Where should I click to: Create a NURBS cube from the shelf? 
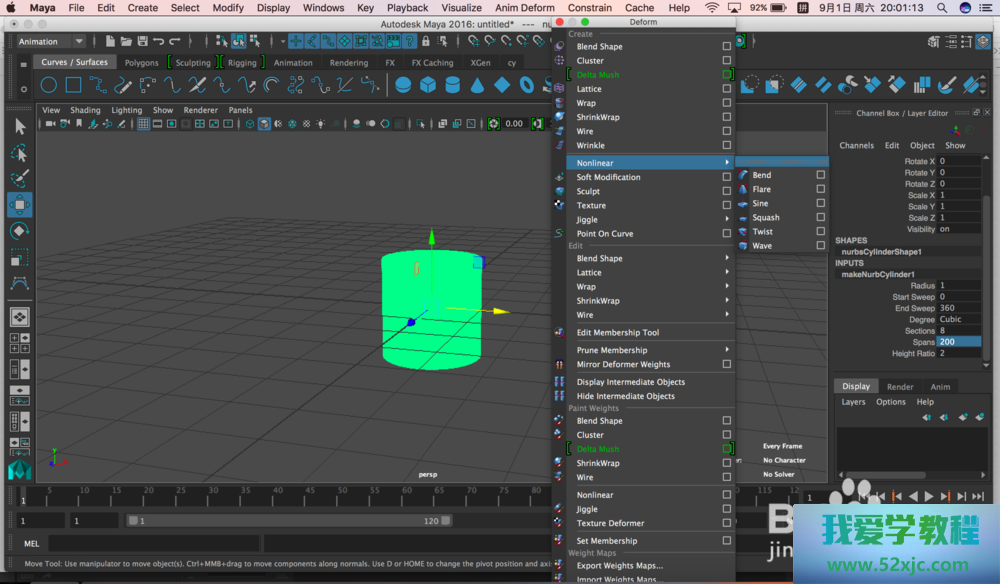[x=428, y=86]
